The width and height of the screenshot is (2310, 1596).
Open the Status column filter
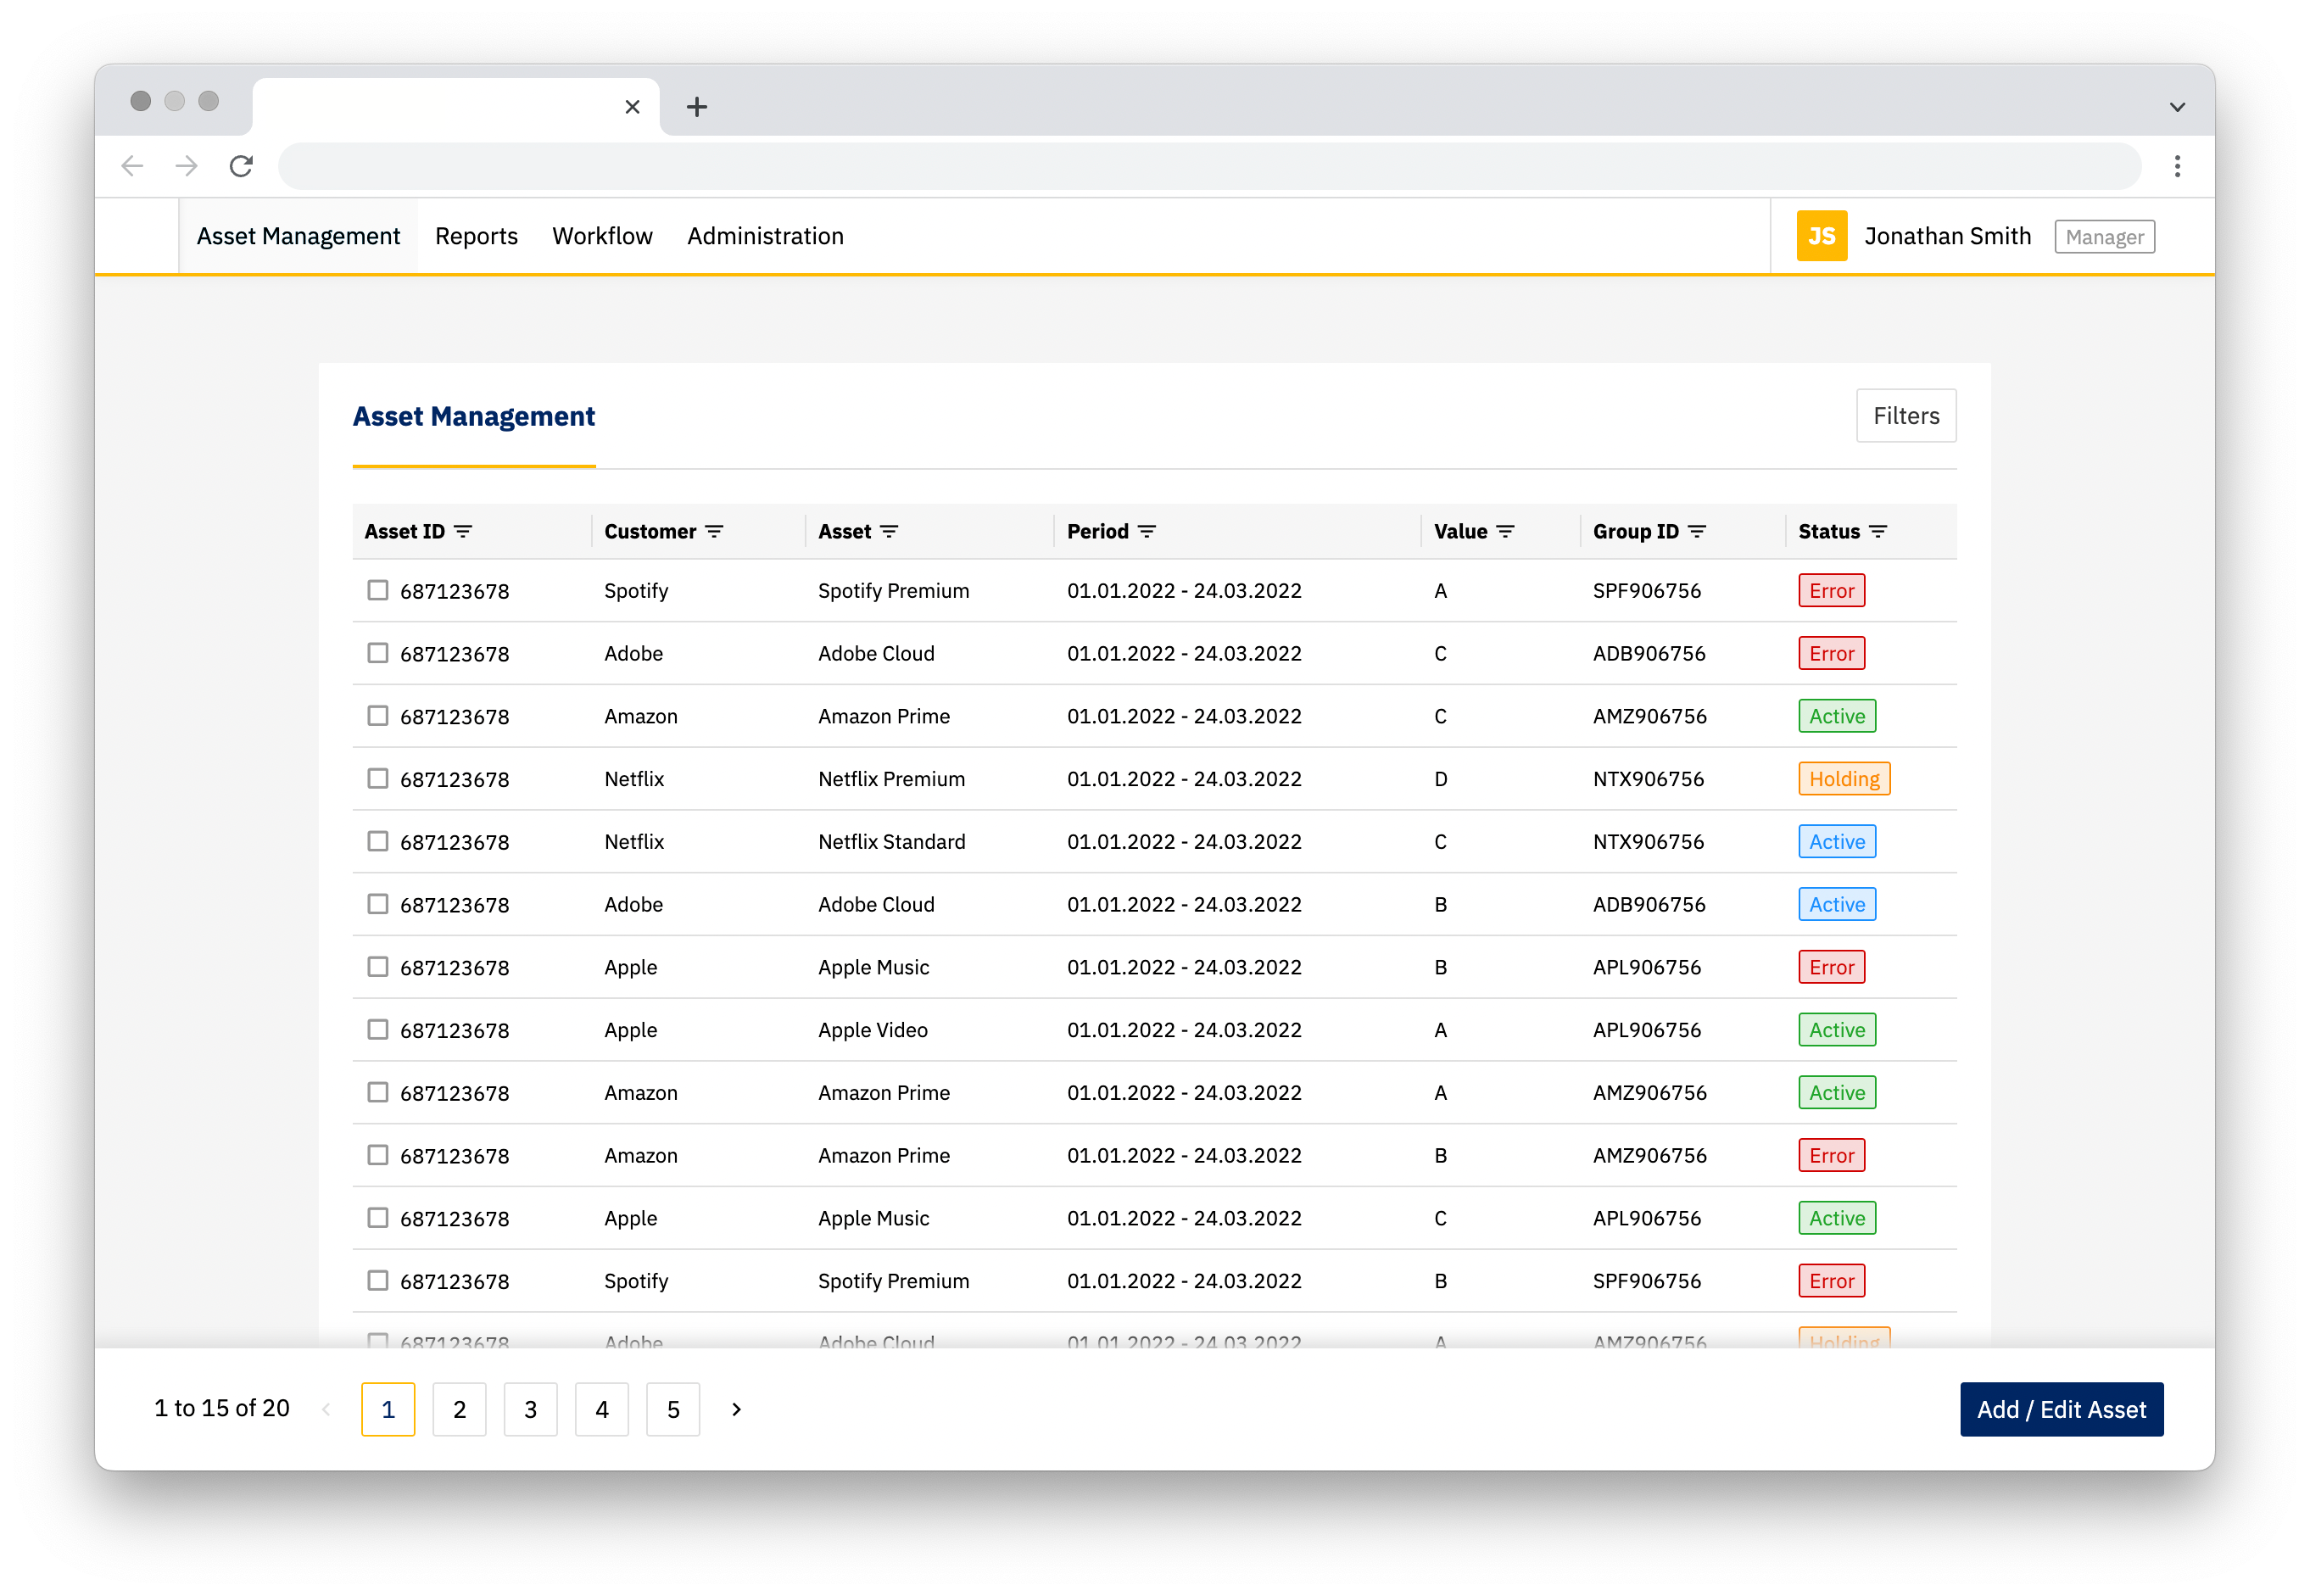(x=1877, y=531)
